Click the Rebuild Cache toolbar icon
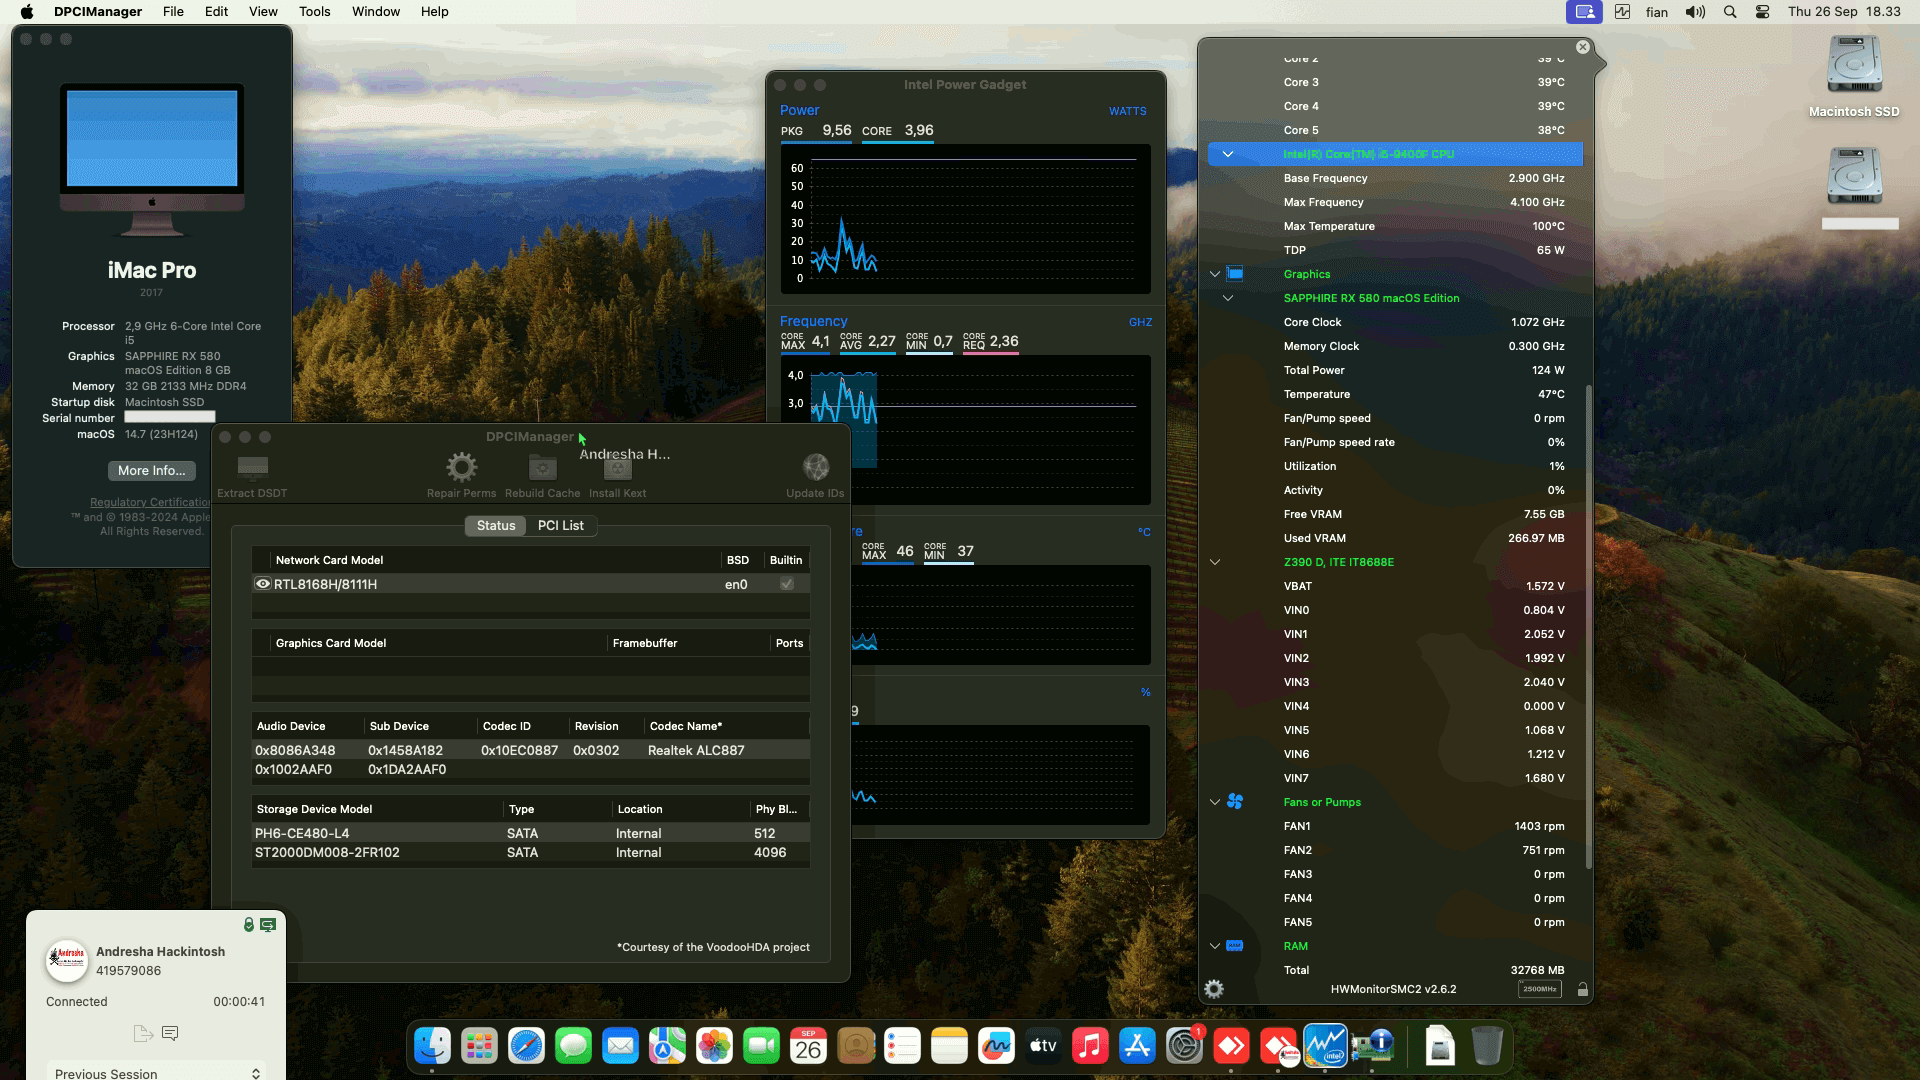 [542, 467]
